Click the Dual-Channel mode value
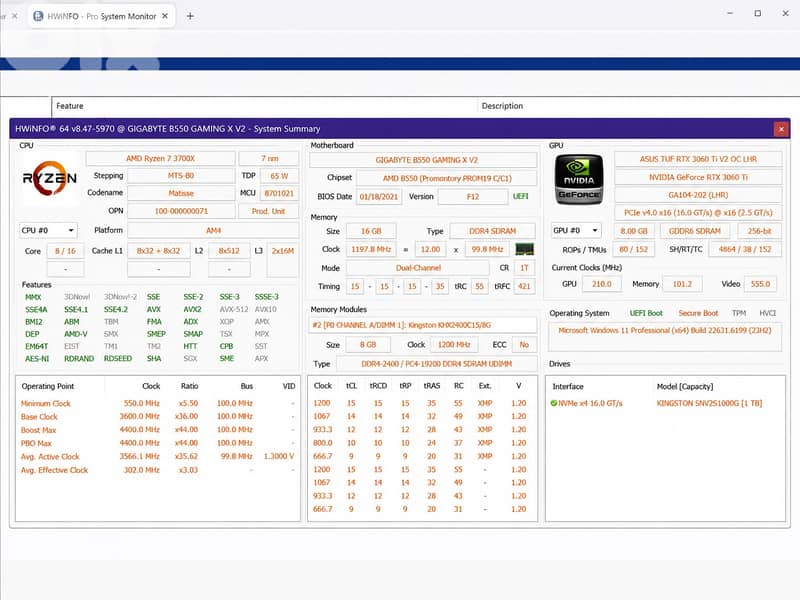This screenshot has height=600, width=800. (418, 268)
